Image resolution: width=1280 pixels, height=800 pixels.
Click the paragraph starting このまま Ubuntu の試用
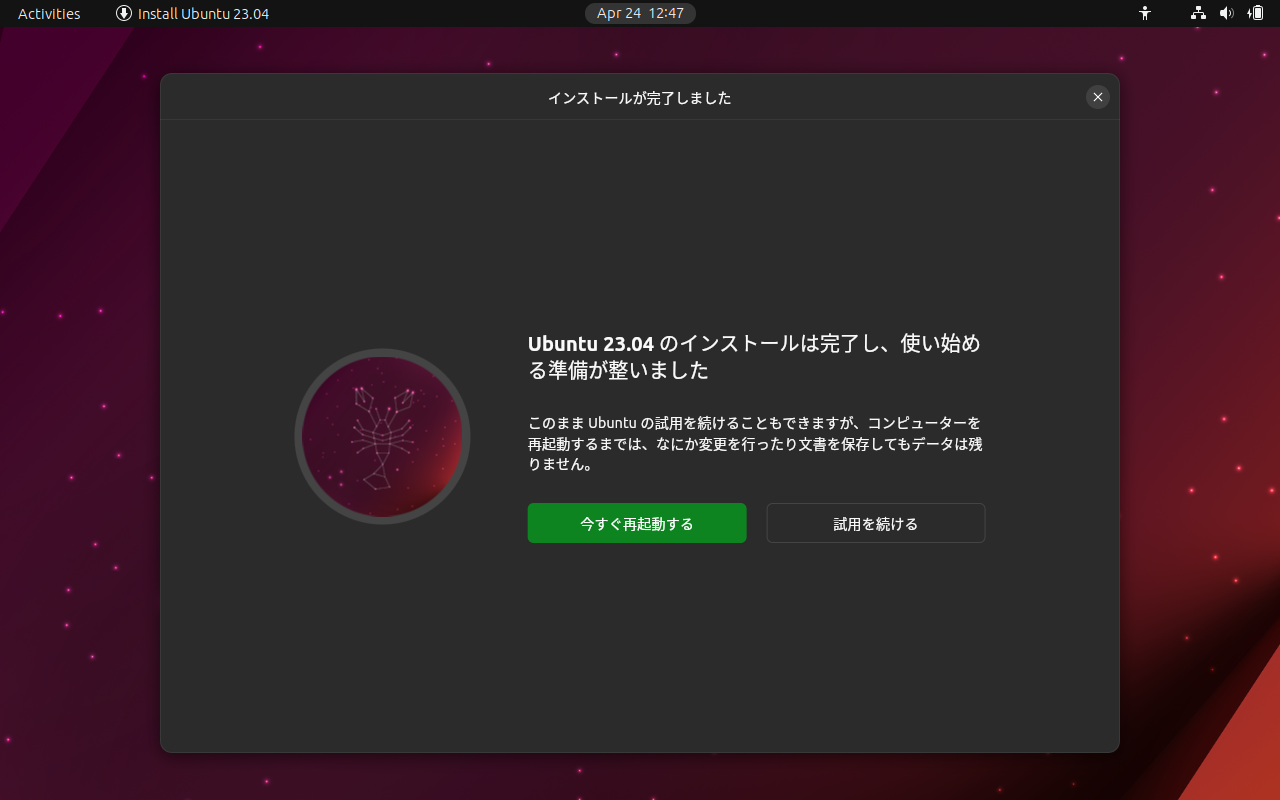(755, 443)
